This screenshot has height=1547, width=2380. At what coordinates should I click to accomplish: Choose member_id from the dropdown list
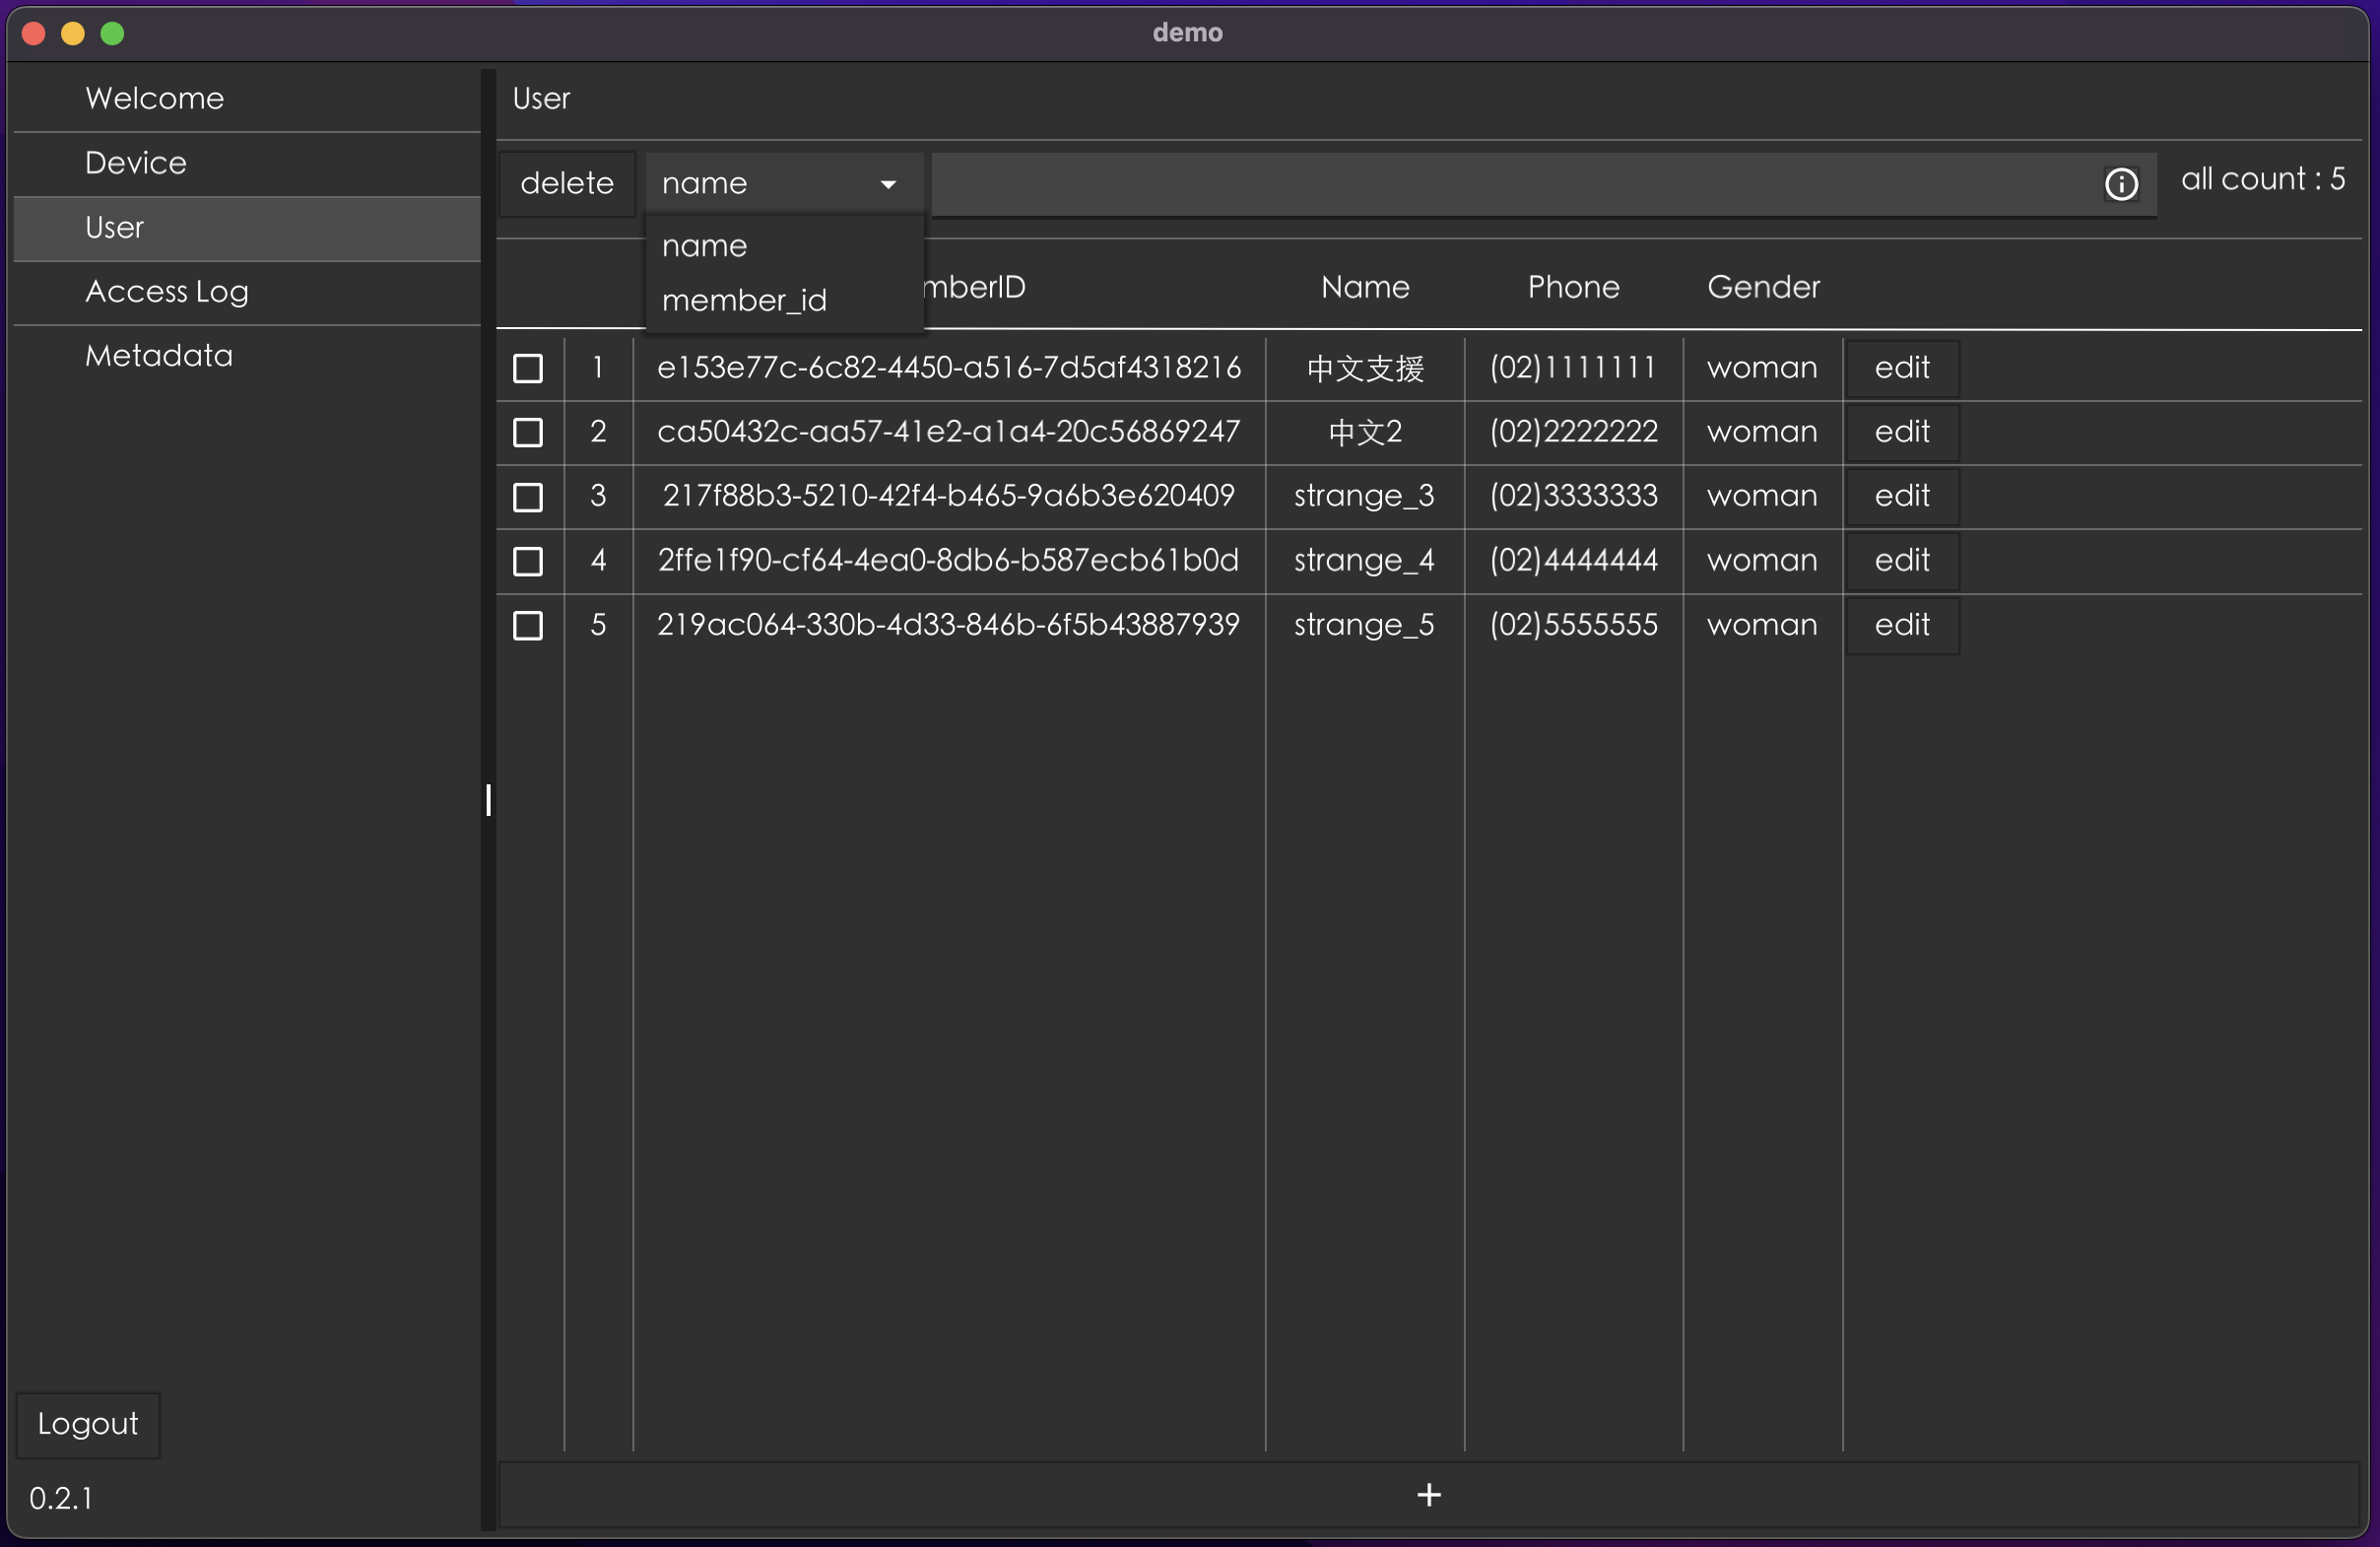point(744,300)
